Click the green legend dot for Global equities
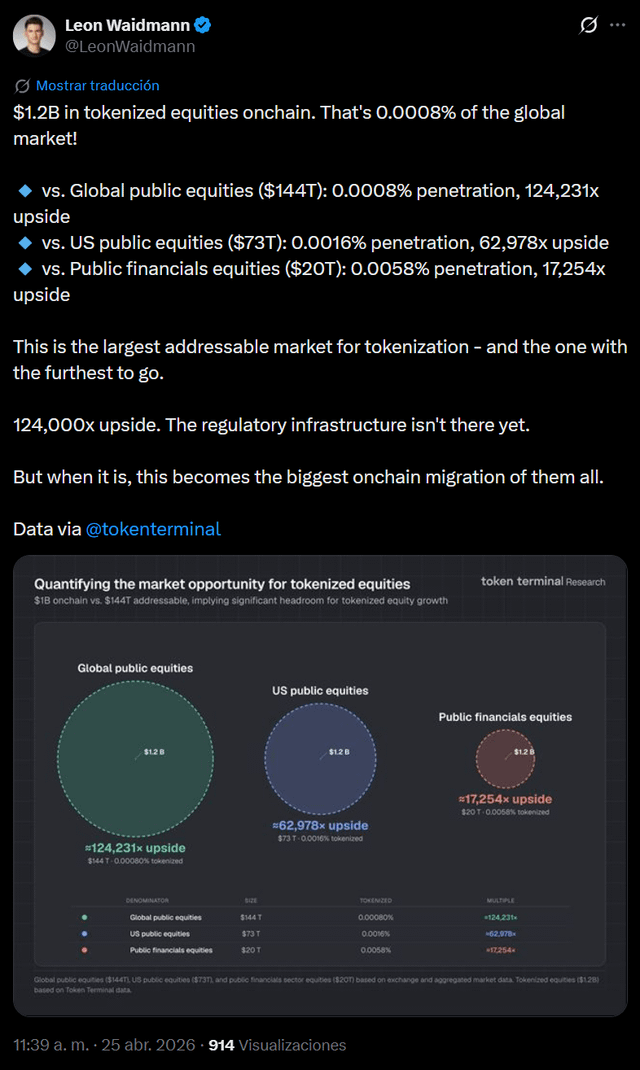The image size is (640, 1070). click(x=85, y=917)
